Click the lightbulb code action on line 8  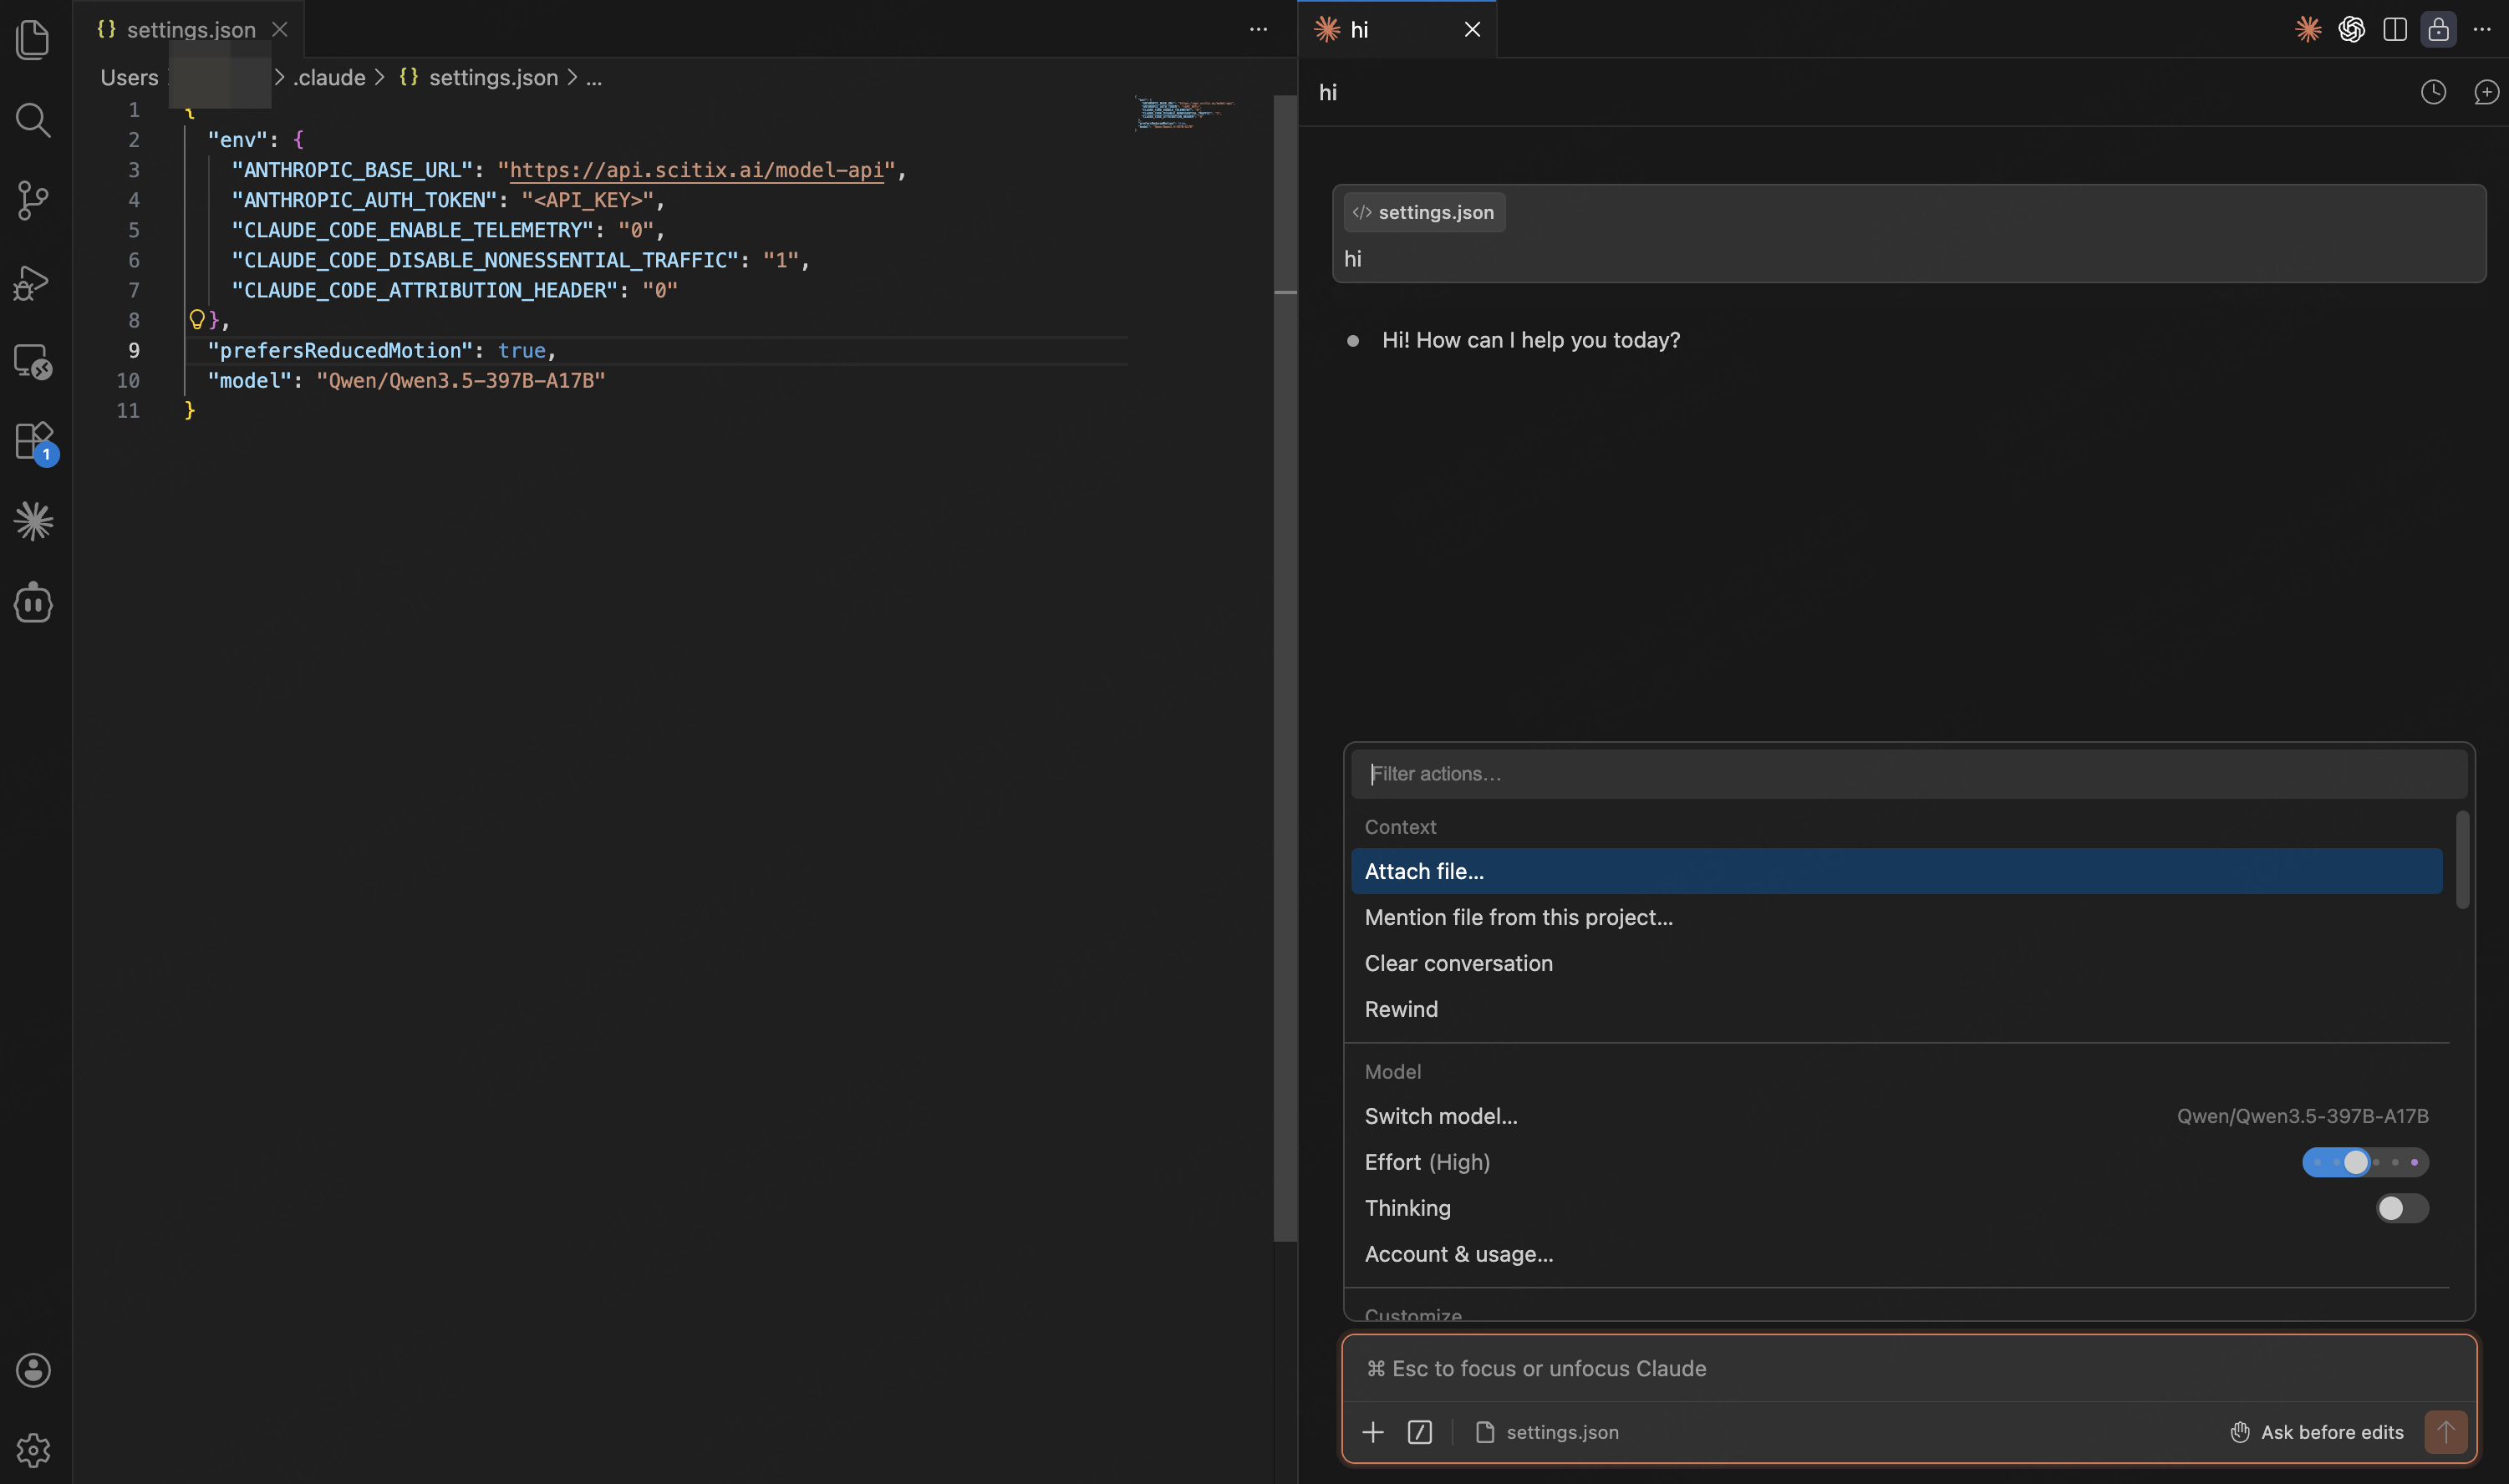[197, 319]
